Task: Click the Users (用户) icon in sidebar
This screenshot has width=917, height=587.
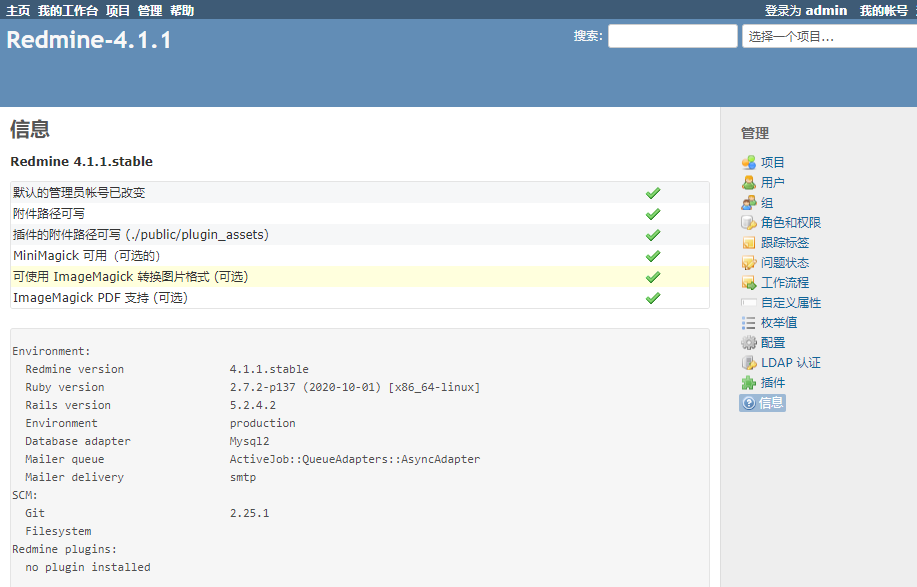Action: 749,182
